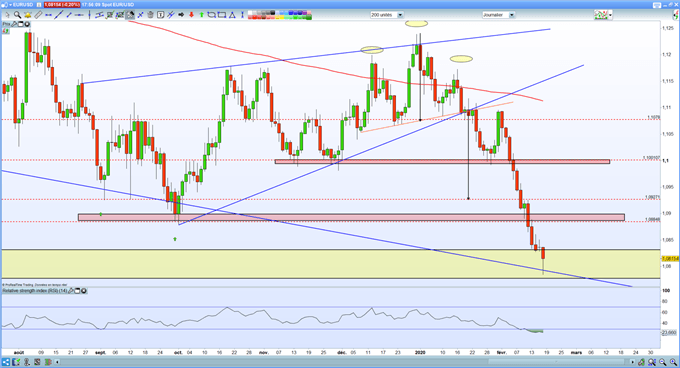Insert a green up arrow marker
Screen dimensions: 680x368
202,15
